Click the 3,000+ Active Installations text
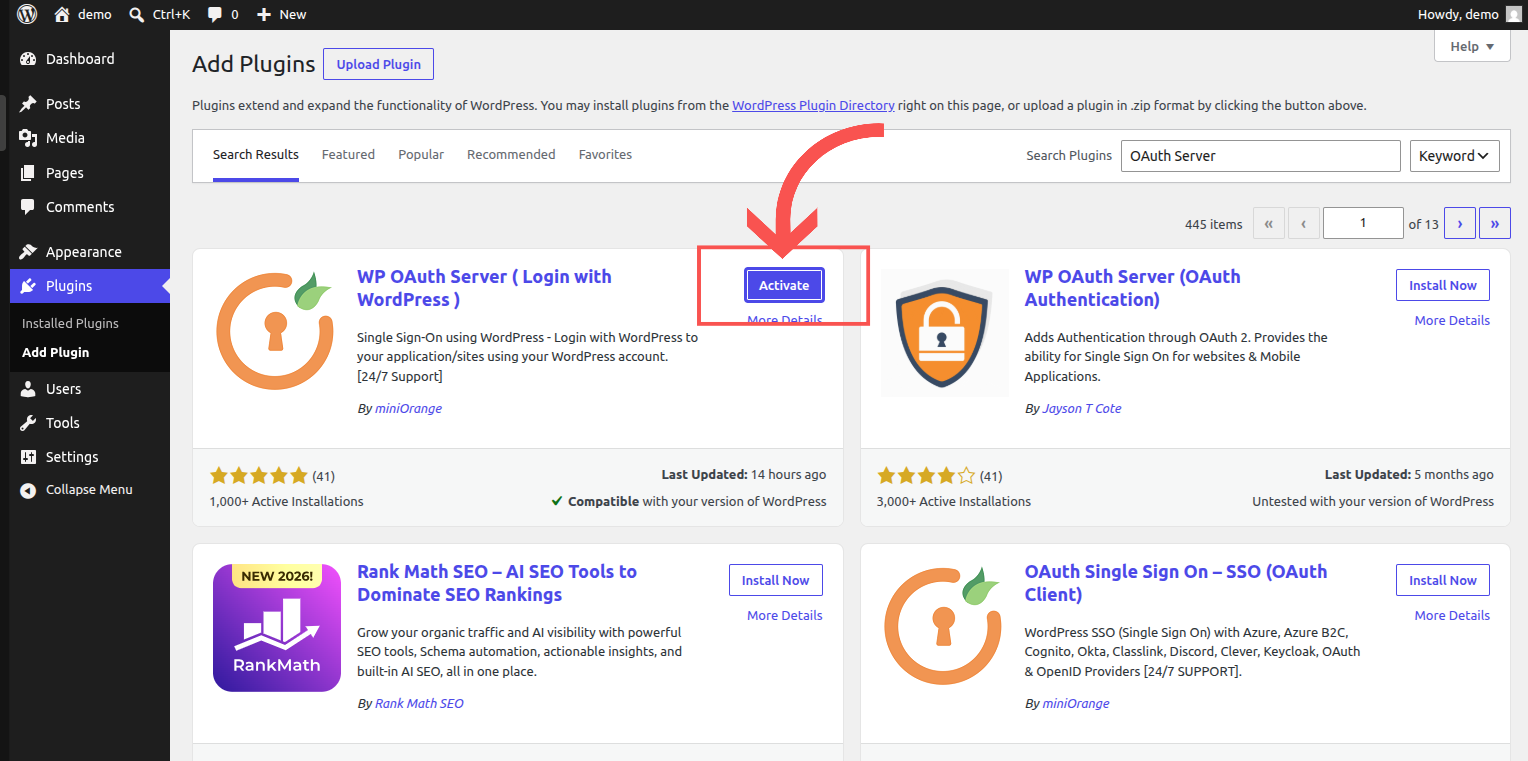Viewport: 1528px width, 761px height. 954,501
